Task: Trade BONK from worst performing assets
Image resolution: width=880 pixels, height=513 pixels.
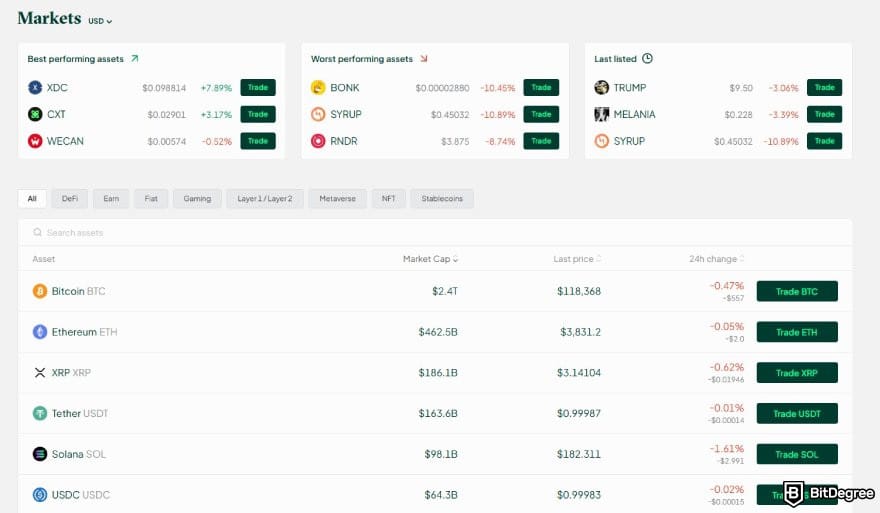Action: tap(541, 88)
